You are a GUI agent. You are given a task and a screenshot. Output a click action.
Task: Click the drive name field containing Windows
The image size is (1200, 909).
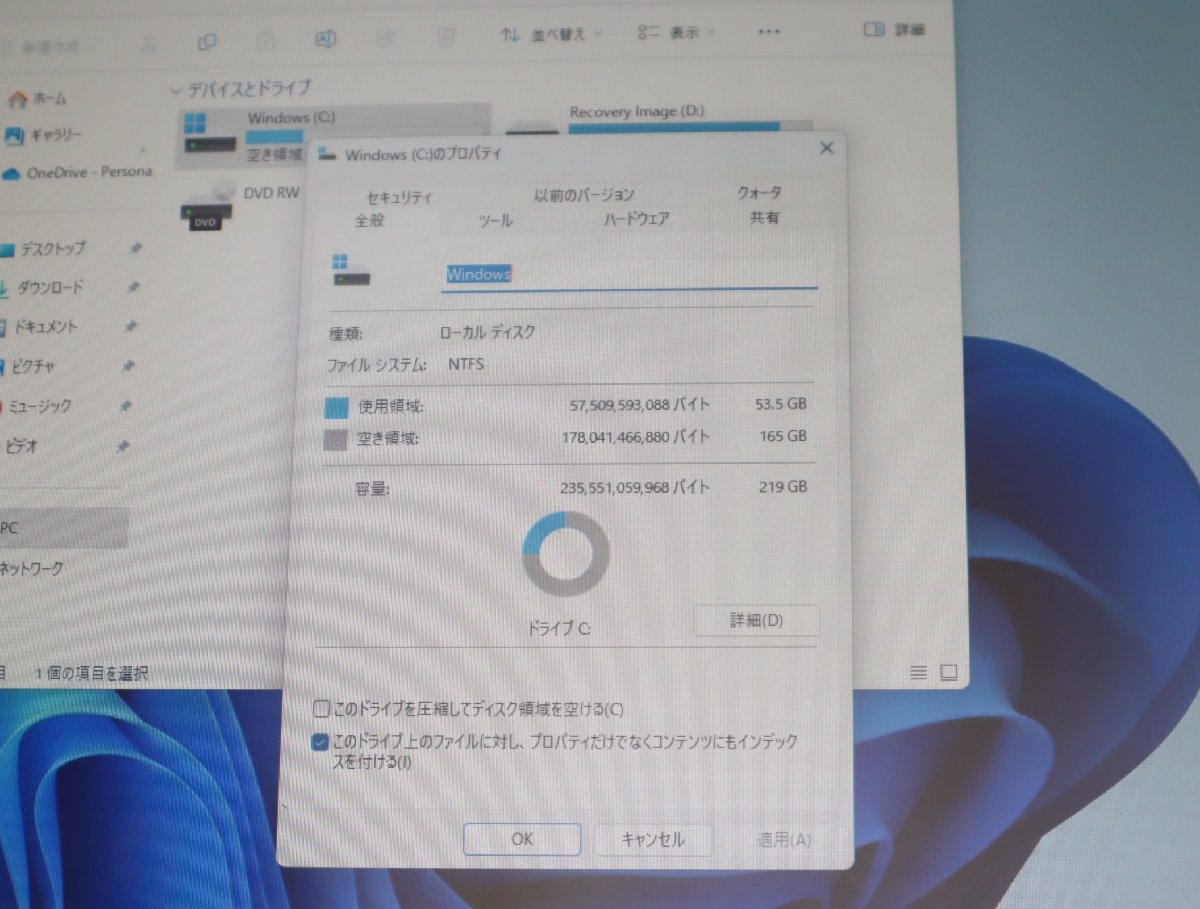pyautogui.click(x=629, y=273)
